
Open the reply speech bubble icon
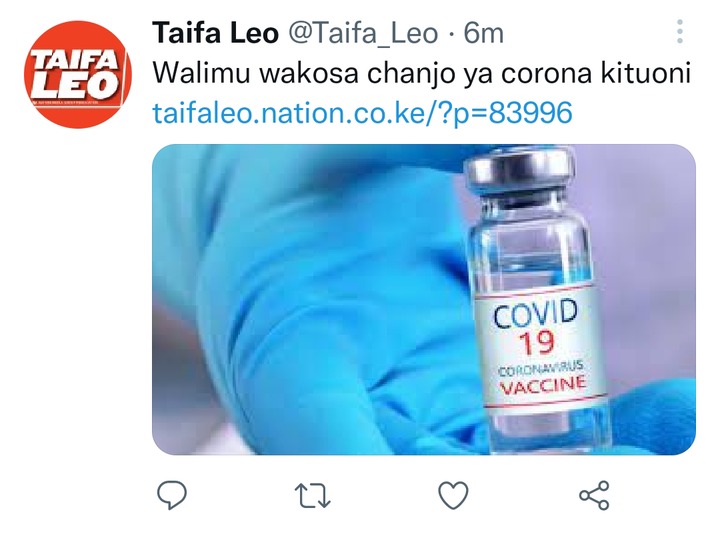pos(172,495)
